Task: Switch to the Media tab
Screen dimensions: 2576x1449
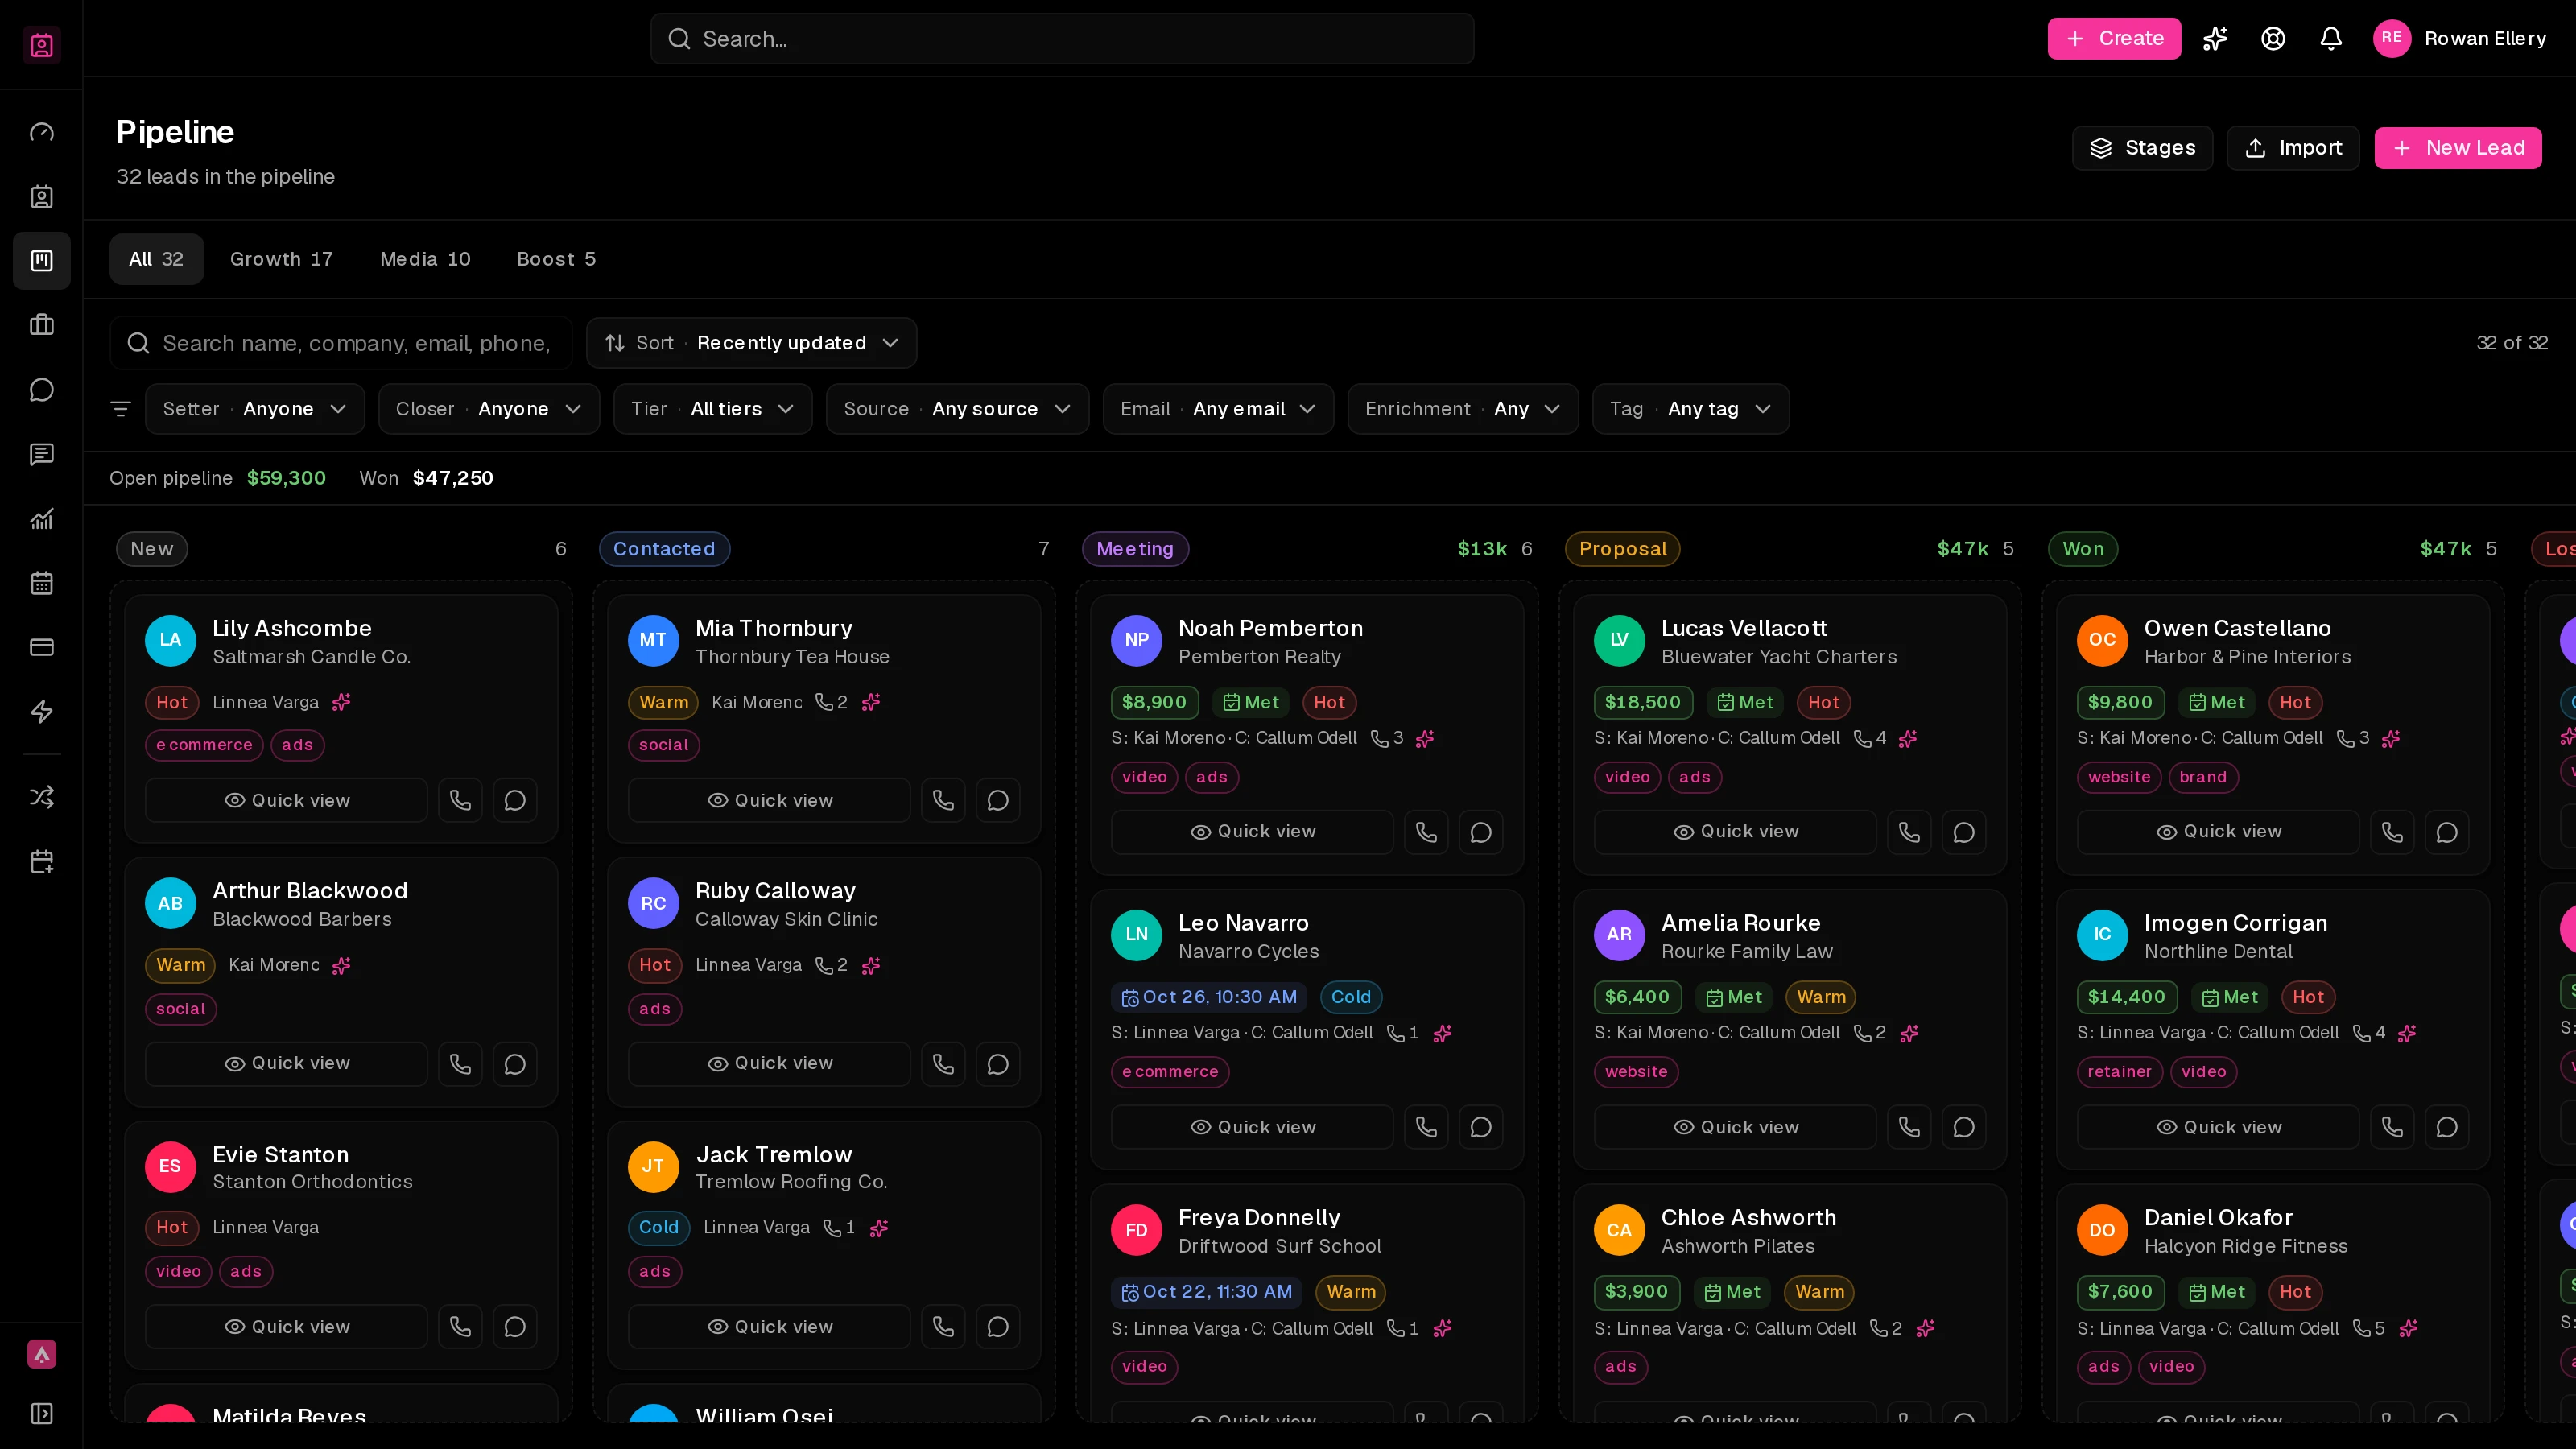Action: point(425,259)
